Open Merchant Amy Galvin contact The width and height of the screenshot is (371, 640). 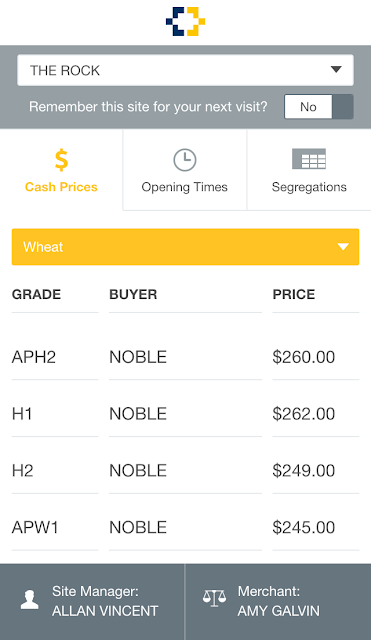point(278,602)
